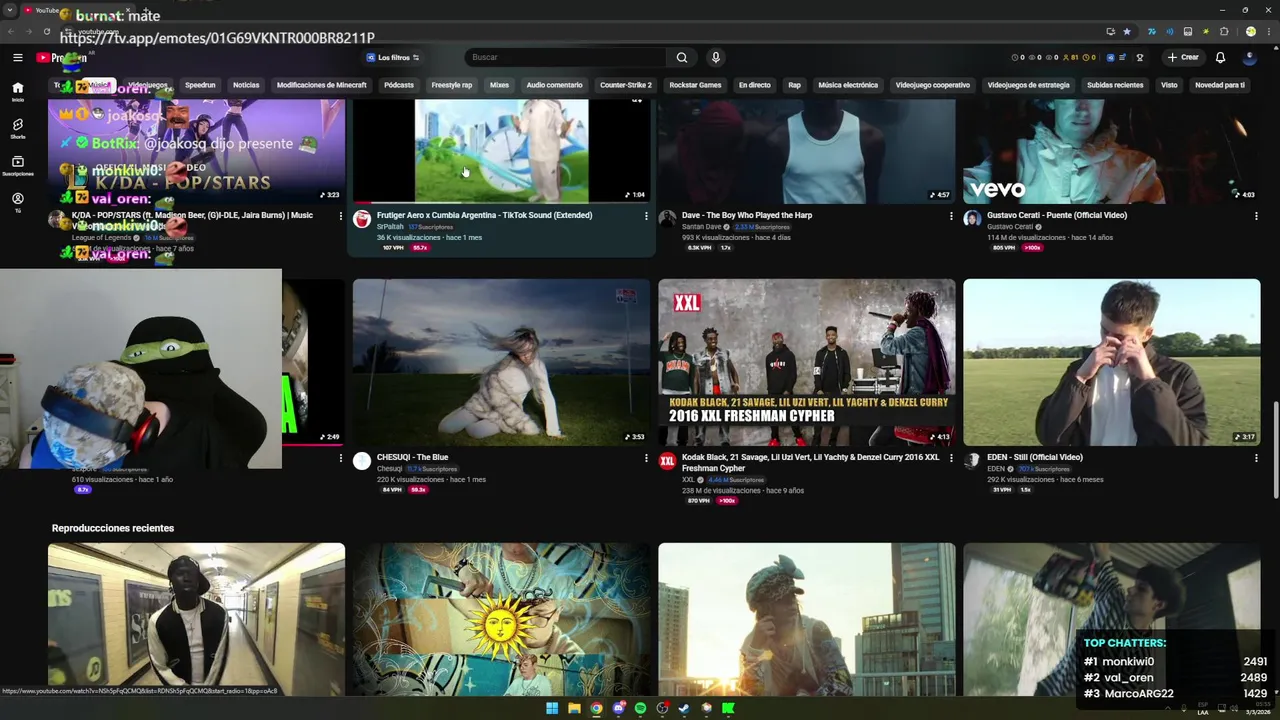This screenshot has height=720, width=1280.
Task: Play the CHESUQI The Blue thumbnail
Action: pyautogui.click(x=501, y=362)
